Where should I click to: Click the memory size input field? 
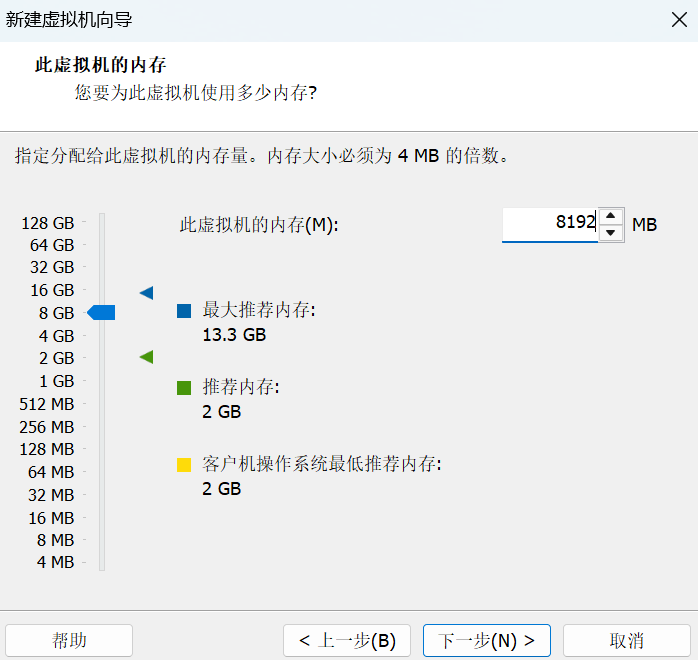[x=549, y=225]
